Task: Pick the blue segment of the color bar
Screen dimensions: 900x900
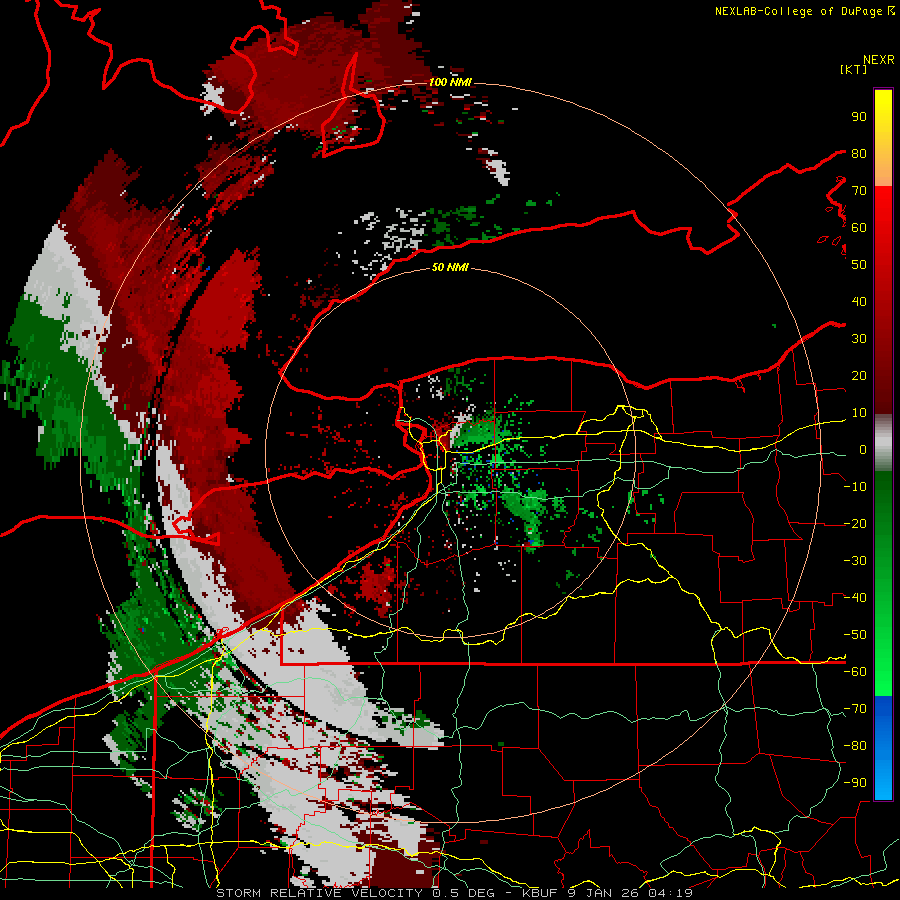Action: click(883, 747)
